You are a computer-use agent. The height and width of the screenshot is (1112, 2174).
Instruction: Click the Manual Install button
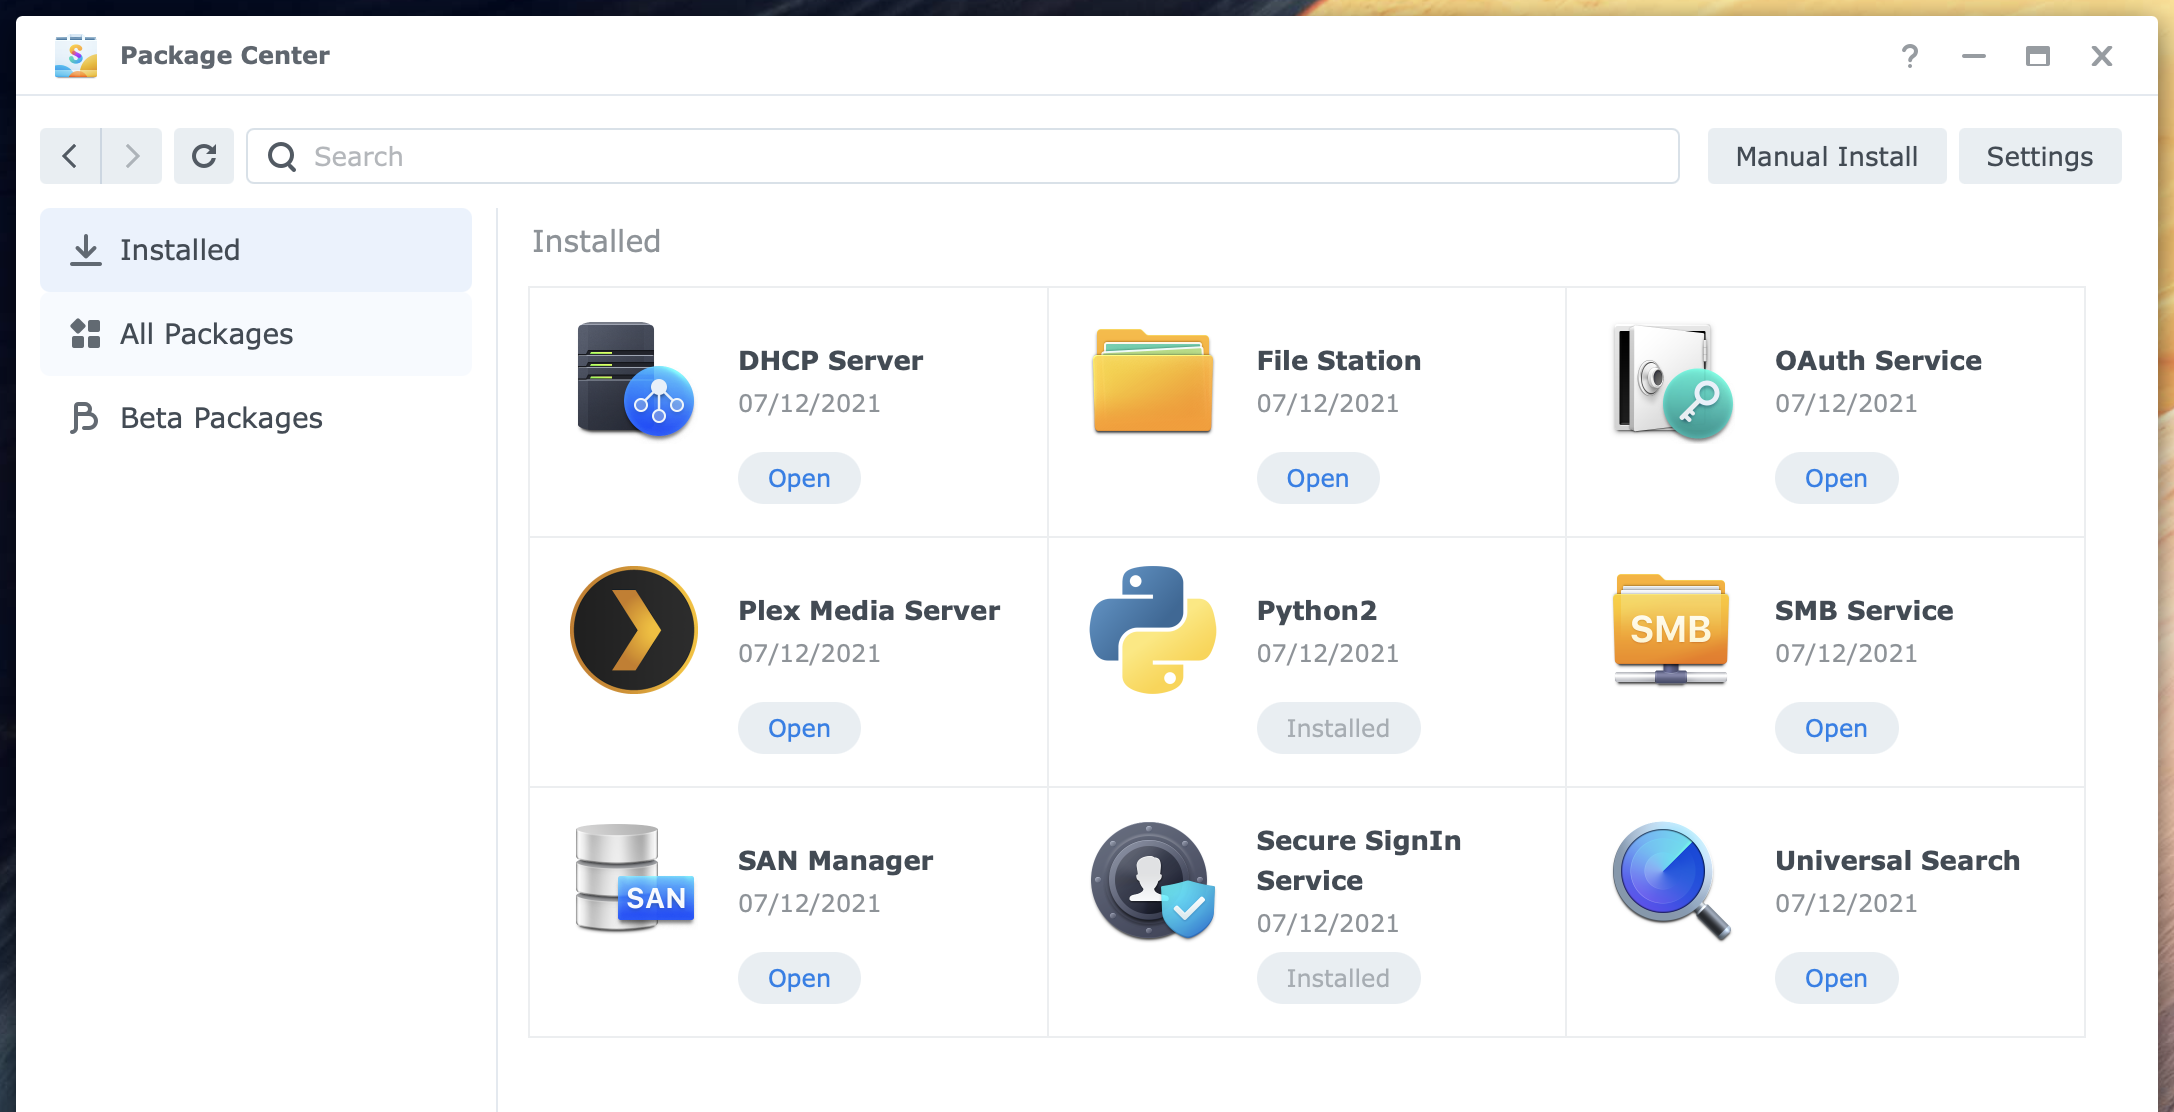click(1827, 156)
